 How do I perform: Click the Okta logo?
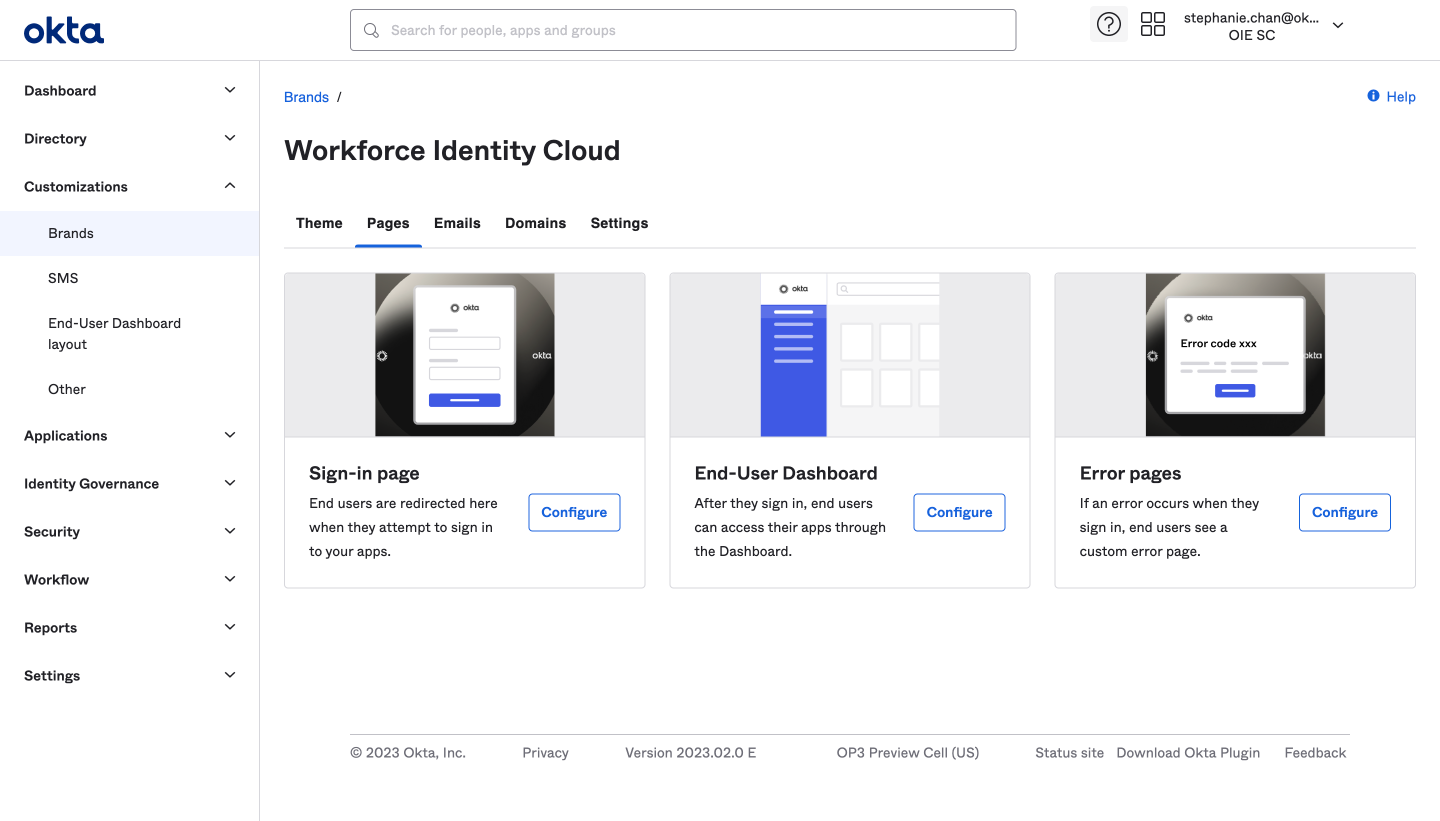pyautogui.click(x=64, y=30)
